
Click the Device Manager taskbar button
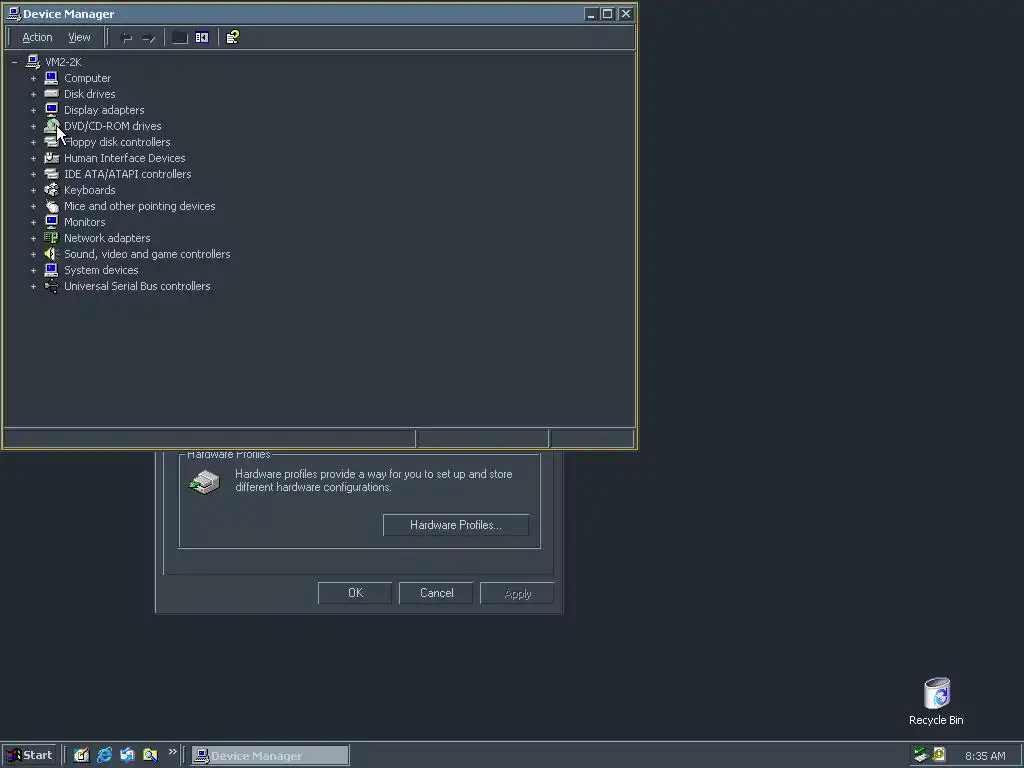point(270,756)
